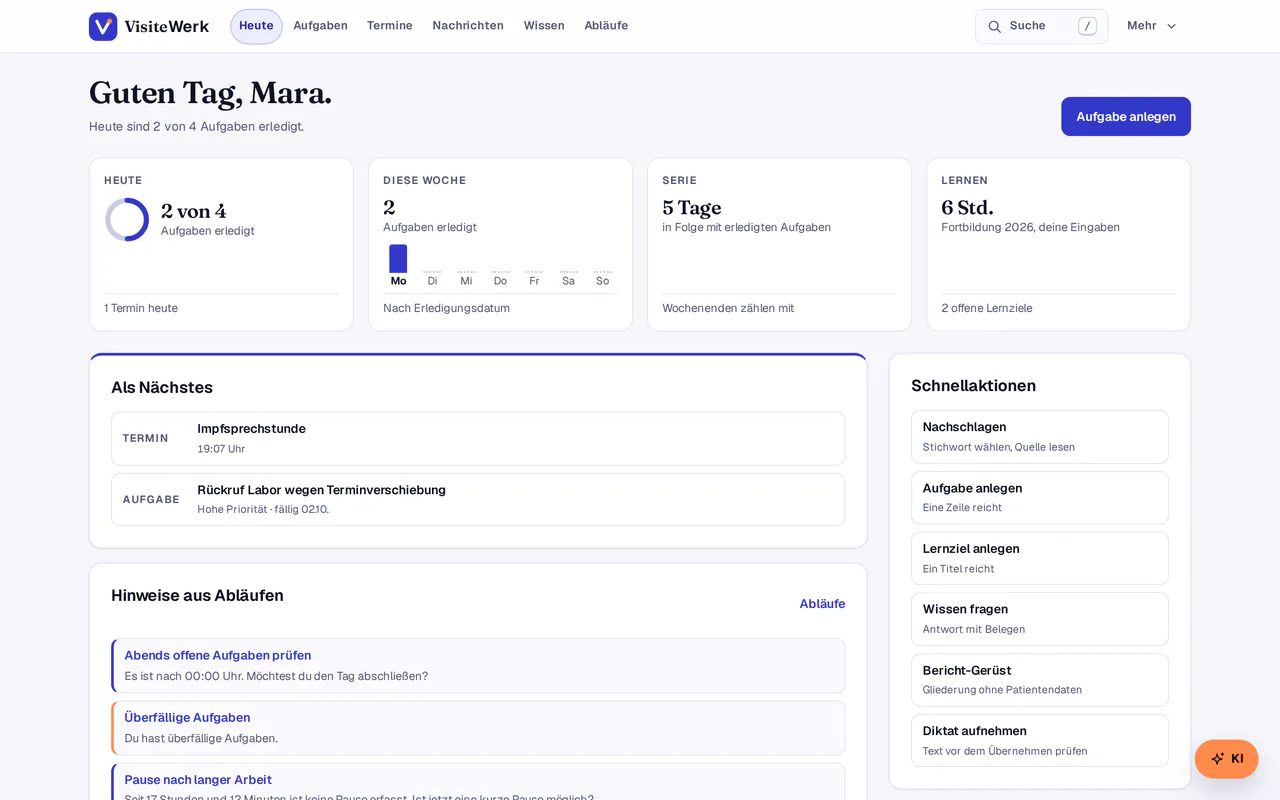The width and height of the screenshot is (1280, 800).
Task: Start the Diktat aufnehmen quick action
Action: click(x=1040, y=740)
